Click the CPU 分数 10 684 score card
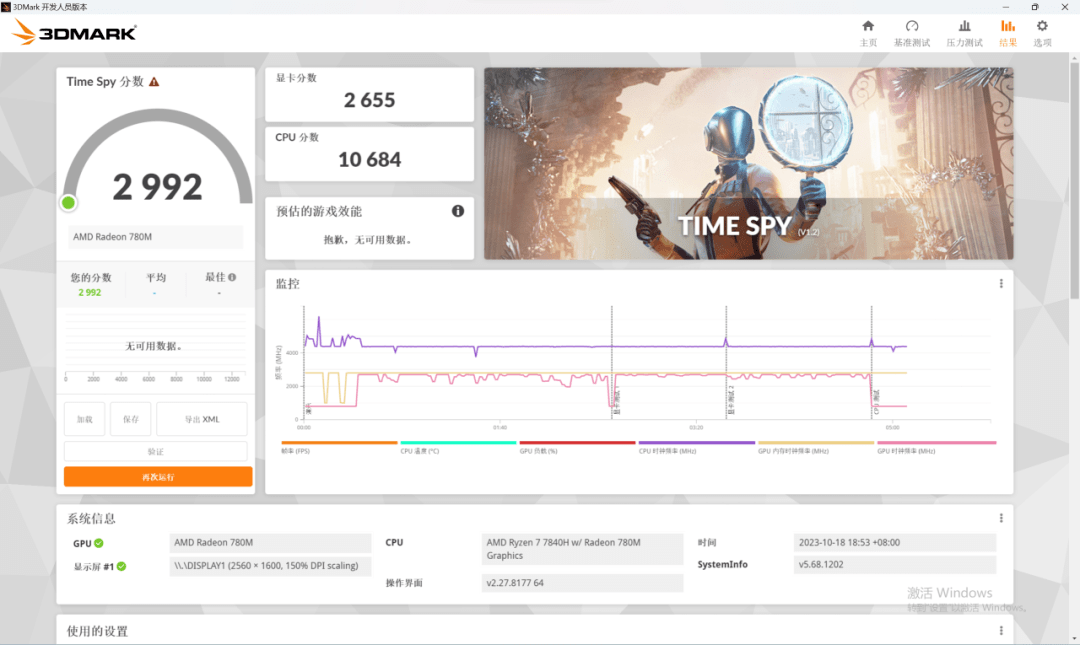The width and height of the screenshot is (1080, 645). coord(369,154)
